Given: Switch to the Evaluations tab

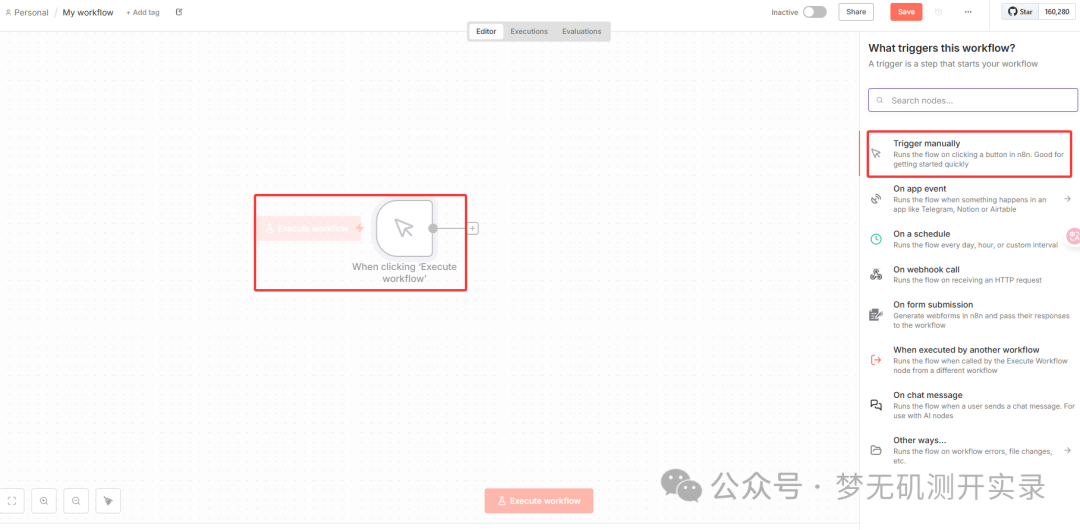Looking at the screenshot, I should coord(581,31).
